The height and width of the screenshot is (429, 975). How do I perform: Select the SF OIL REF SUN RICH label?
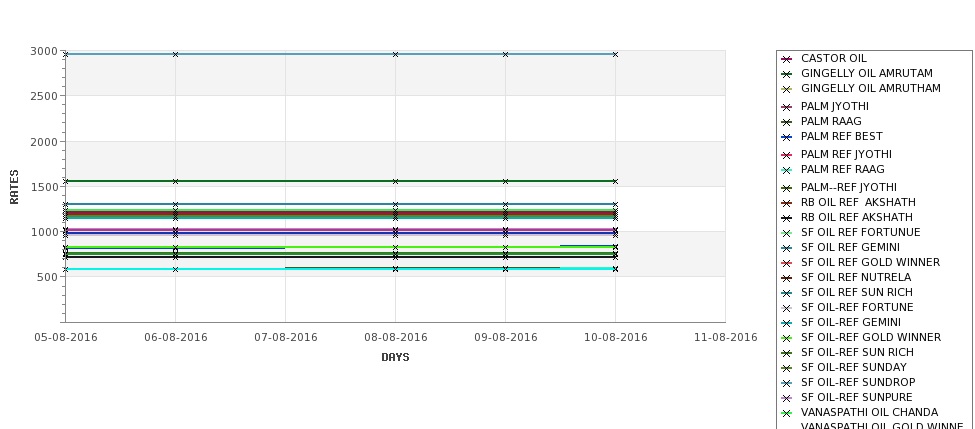[x=857, y=292]
